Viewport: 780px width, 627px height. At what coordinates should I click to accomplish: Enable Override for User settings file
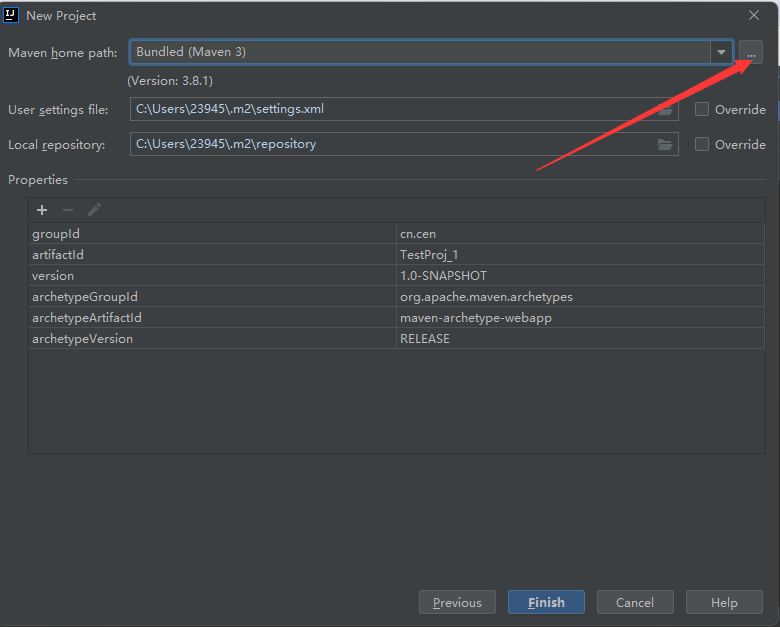click(702, 109)
